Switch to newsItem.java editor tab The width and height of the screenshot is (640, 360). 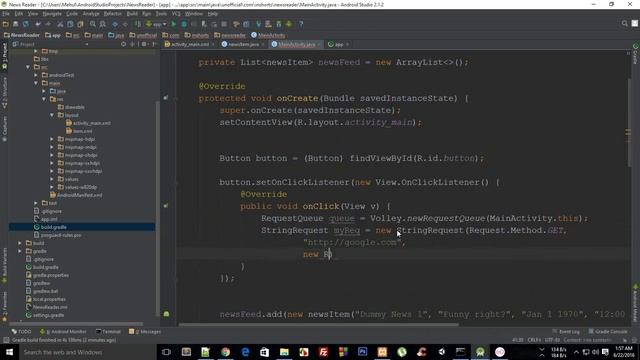click(243, 44)
